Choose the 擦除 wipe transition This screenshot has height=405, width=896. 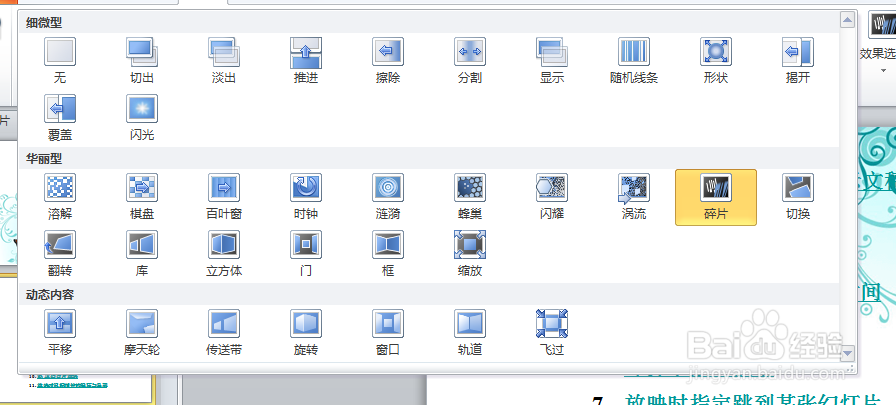[x=387, y=61]
